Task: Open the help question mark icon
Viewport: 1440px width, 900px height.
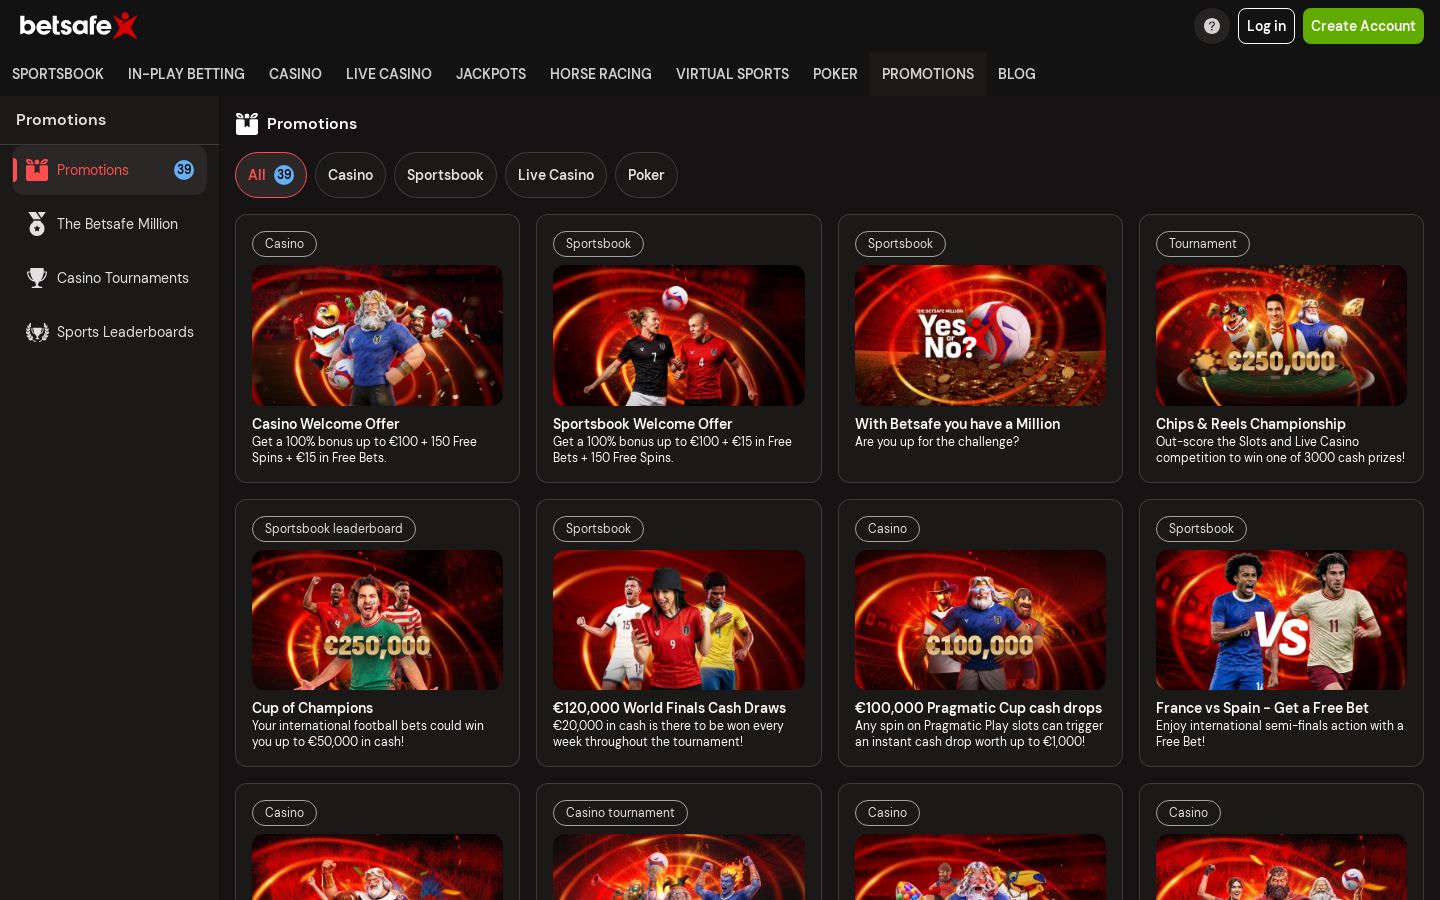Action: pos(1212,26)
